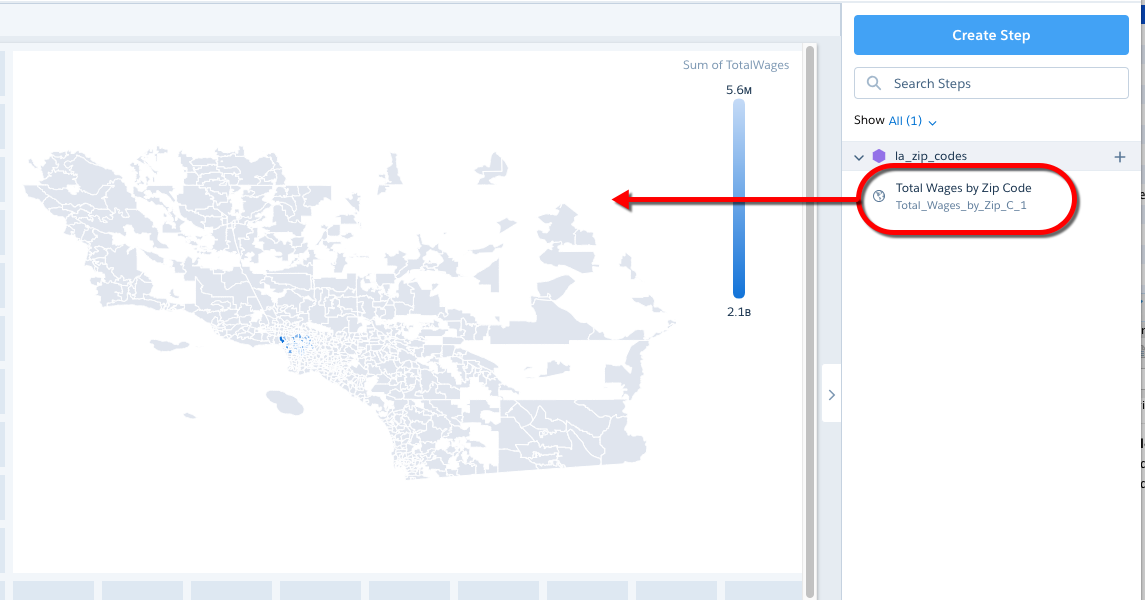Click the map icon beside Total Wages by Zip Code
The height and width of the screenshot is (600, 1145).
pyautogui.click(x=879, y=196)
